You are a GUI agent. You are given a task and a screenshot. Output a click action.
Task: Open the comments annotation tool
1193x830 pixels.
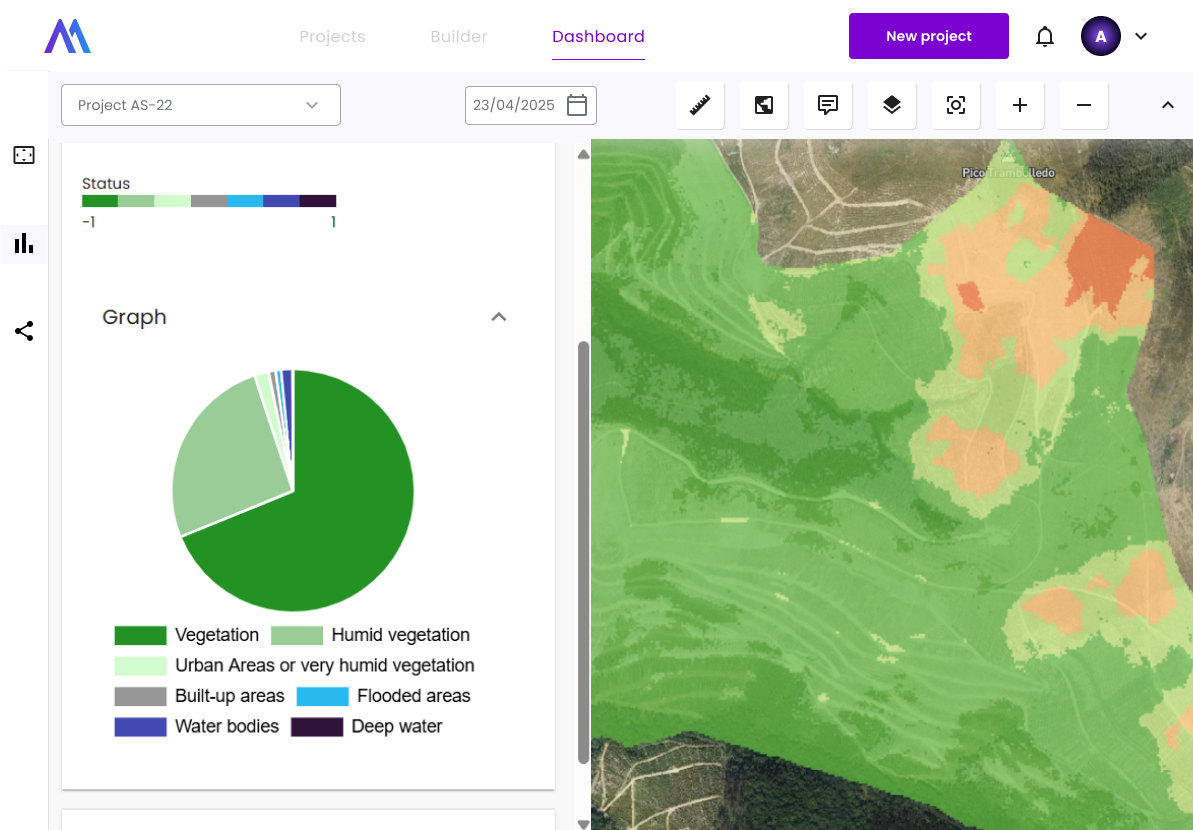coord(828,105)
